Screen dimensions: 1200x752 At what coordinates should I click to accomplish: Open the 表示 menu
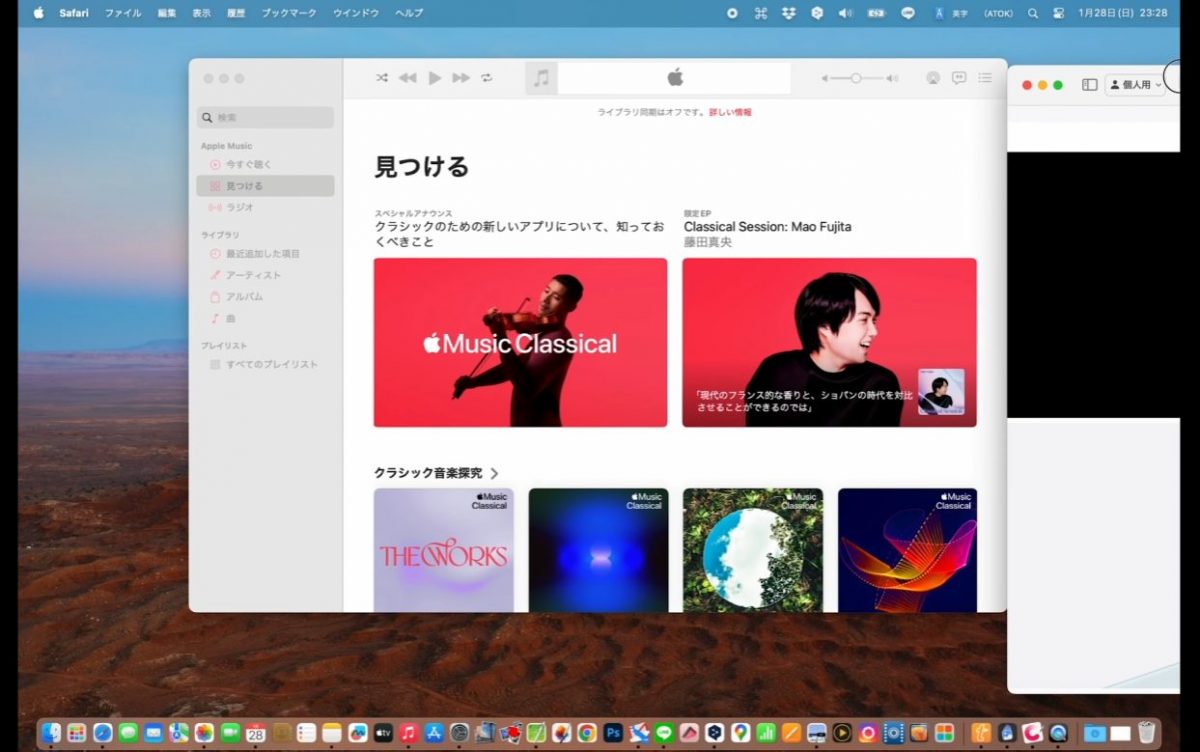tap(201, 13)
